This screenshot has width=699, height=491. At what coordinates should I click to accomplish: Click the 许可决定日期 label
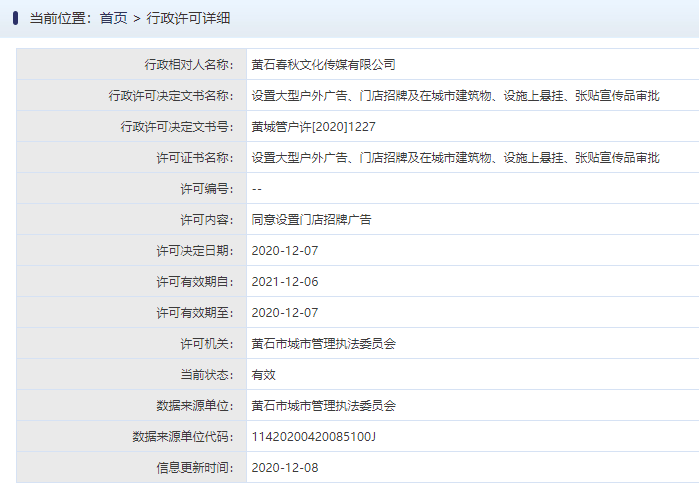[195, 251]
